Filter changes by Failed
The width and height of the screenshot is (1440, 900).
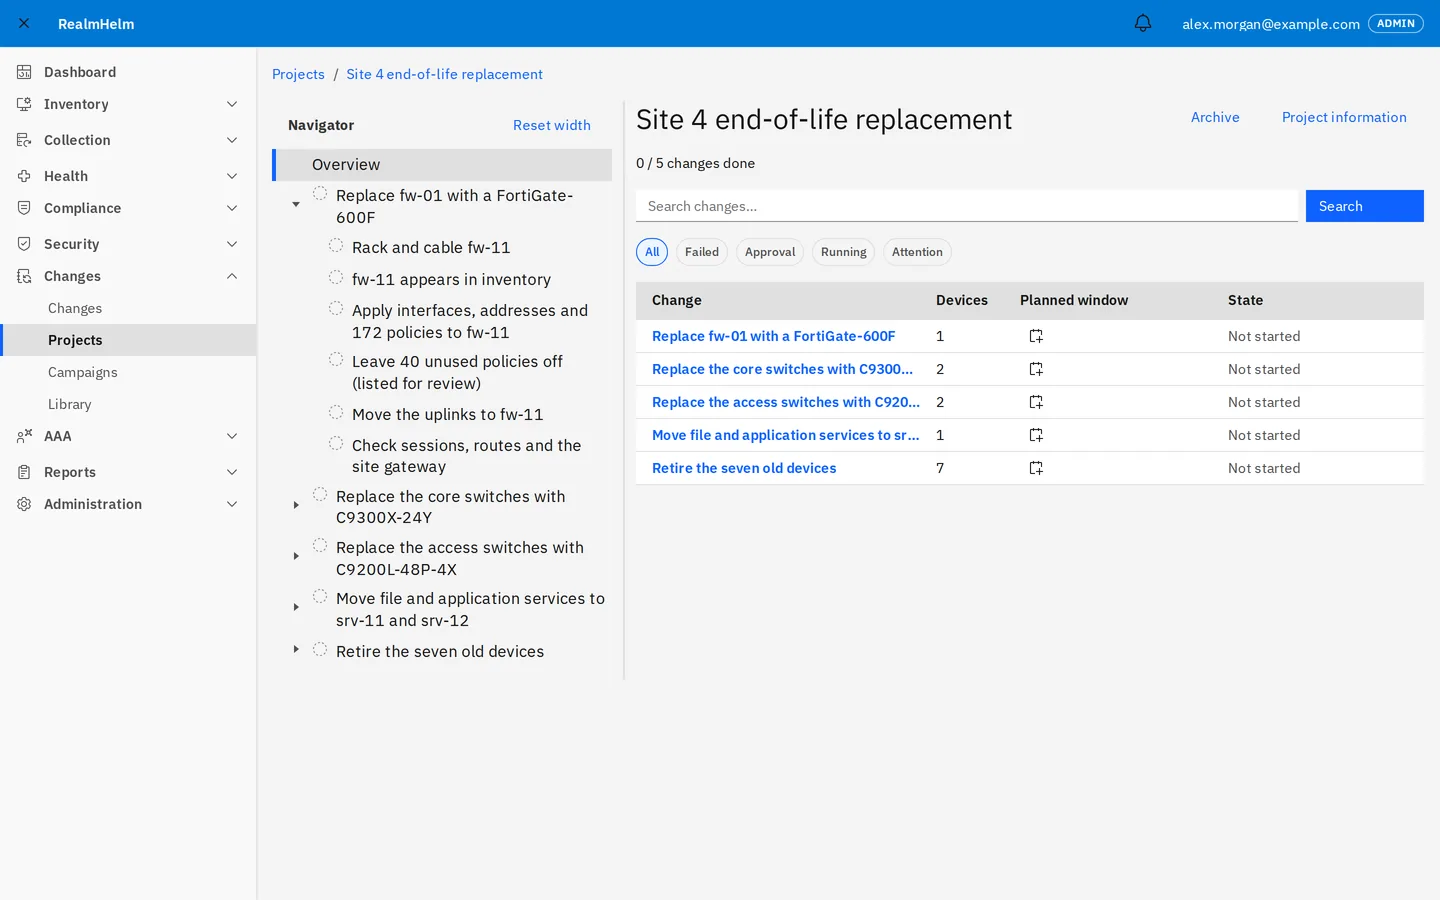pyautogui.click(x=702, y=252)
